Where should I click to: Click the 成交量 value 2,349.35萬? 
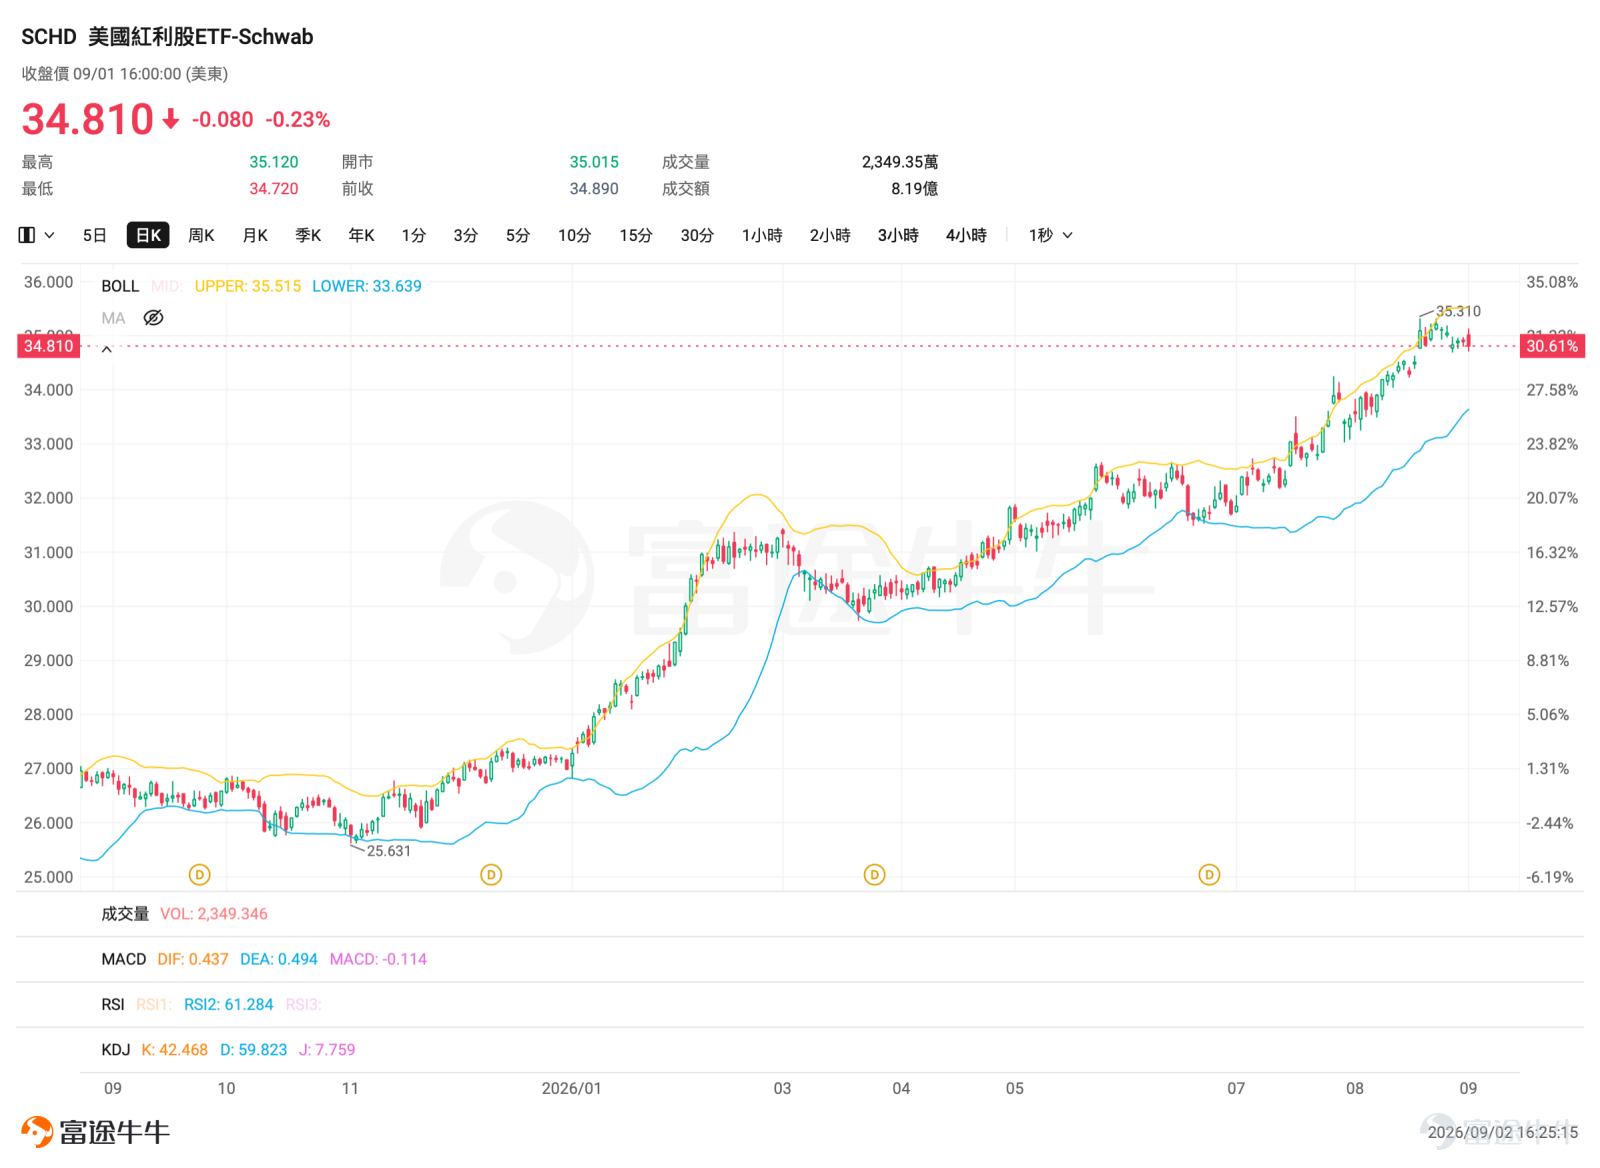pyautogui.click(x=900, y=162)
